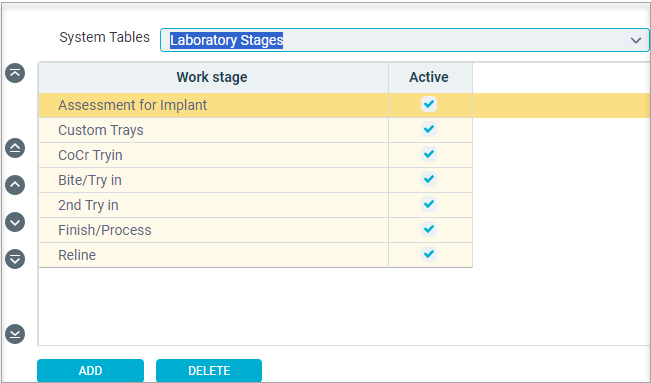The image size is (651, 383).
Task: Toggle Active checkbox for Bite/Try in
Action: [x=429, y=179]
